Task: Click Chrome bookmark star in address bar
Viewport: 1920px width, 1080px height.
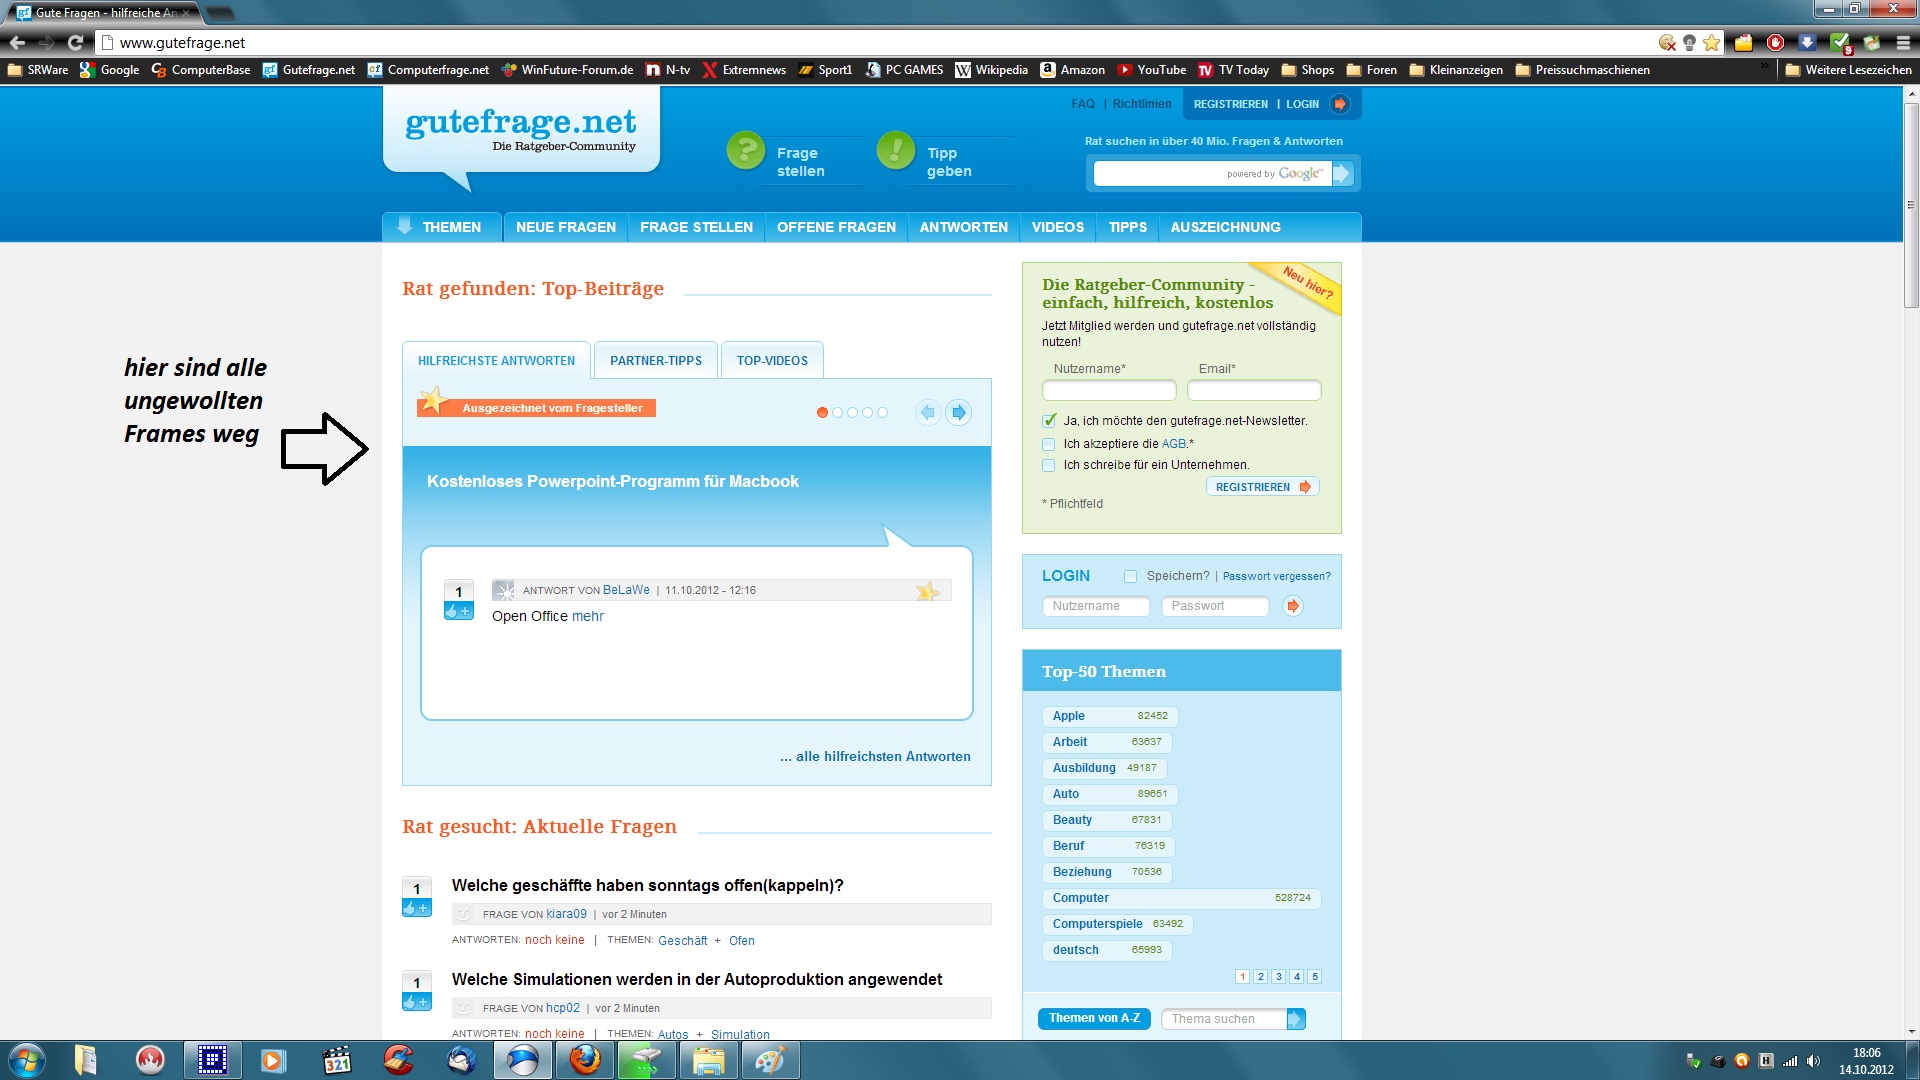Action: pos(1711,42)
